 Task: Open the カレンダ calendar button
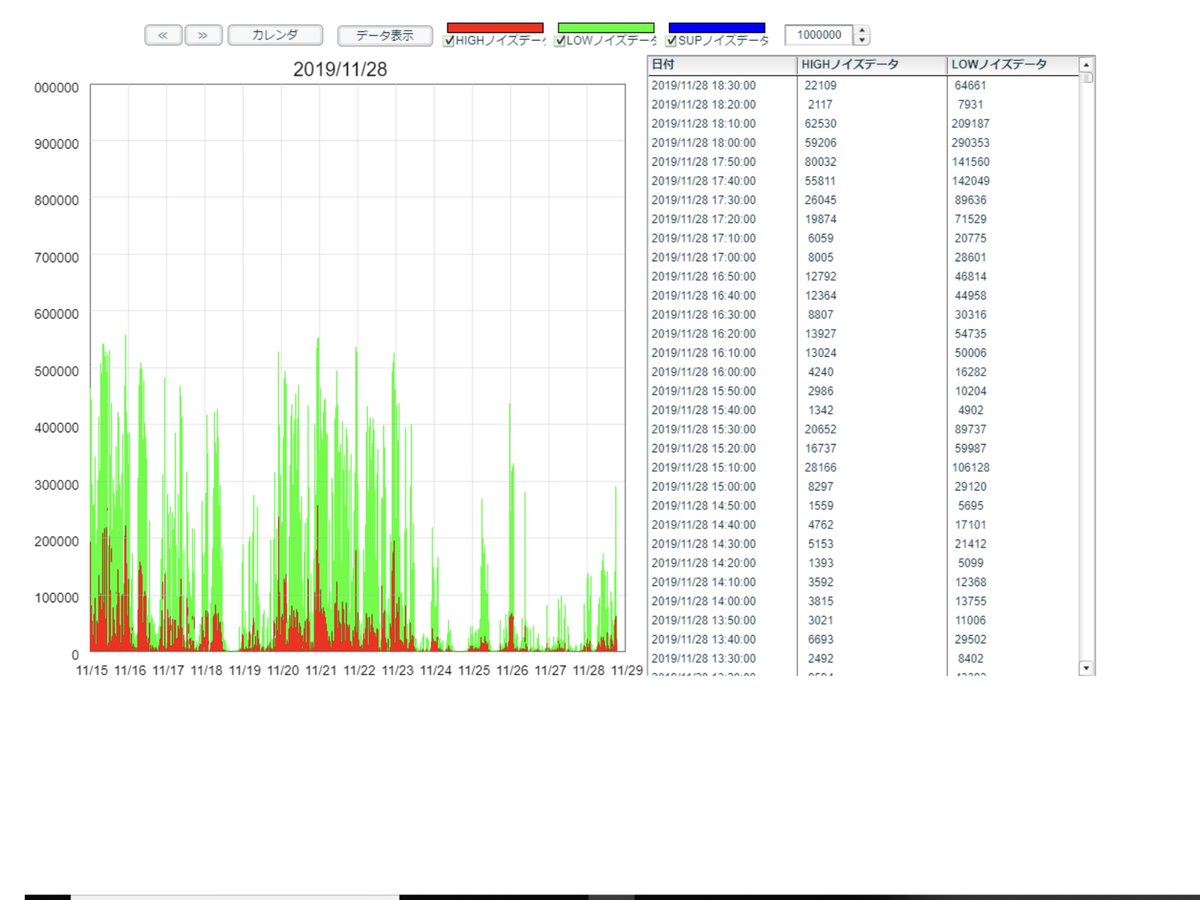[x=275, y=35]
